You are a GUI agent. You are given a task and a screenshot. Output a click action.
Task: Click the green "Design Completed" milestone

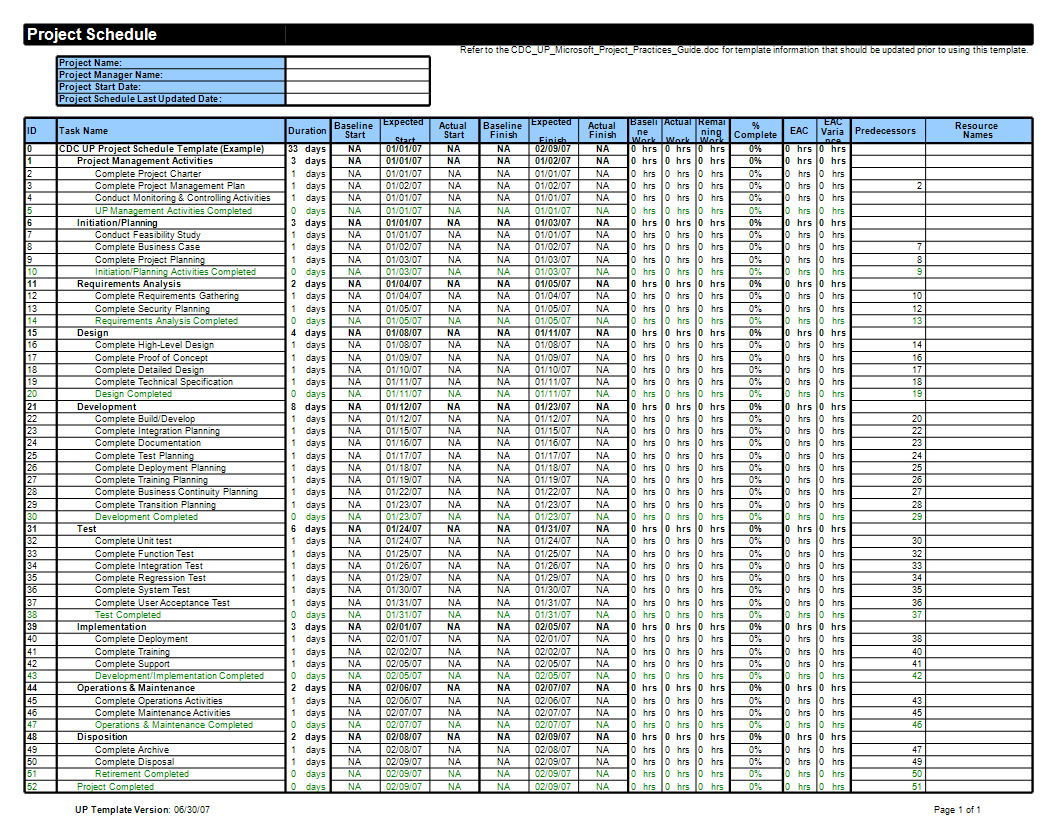[x=134, y=394]
